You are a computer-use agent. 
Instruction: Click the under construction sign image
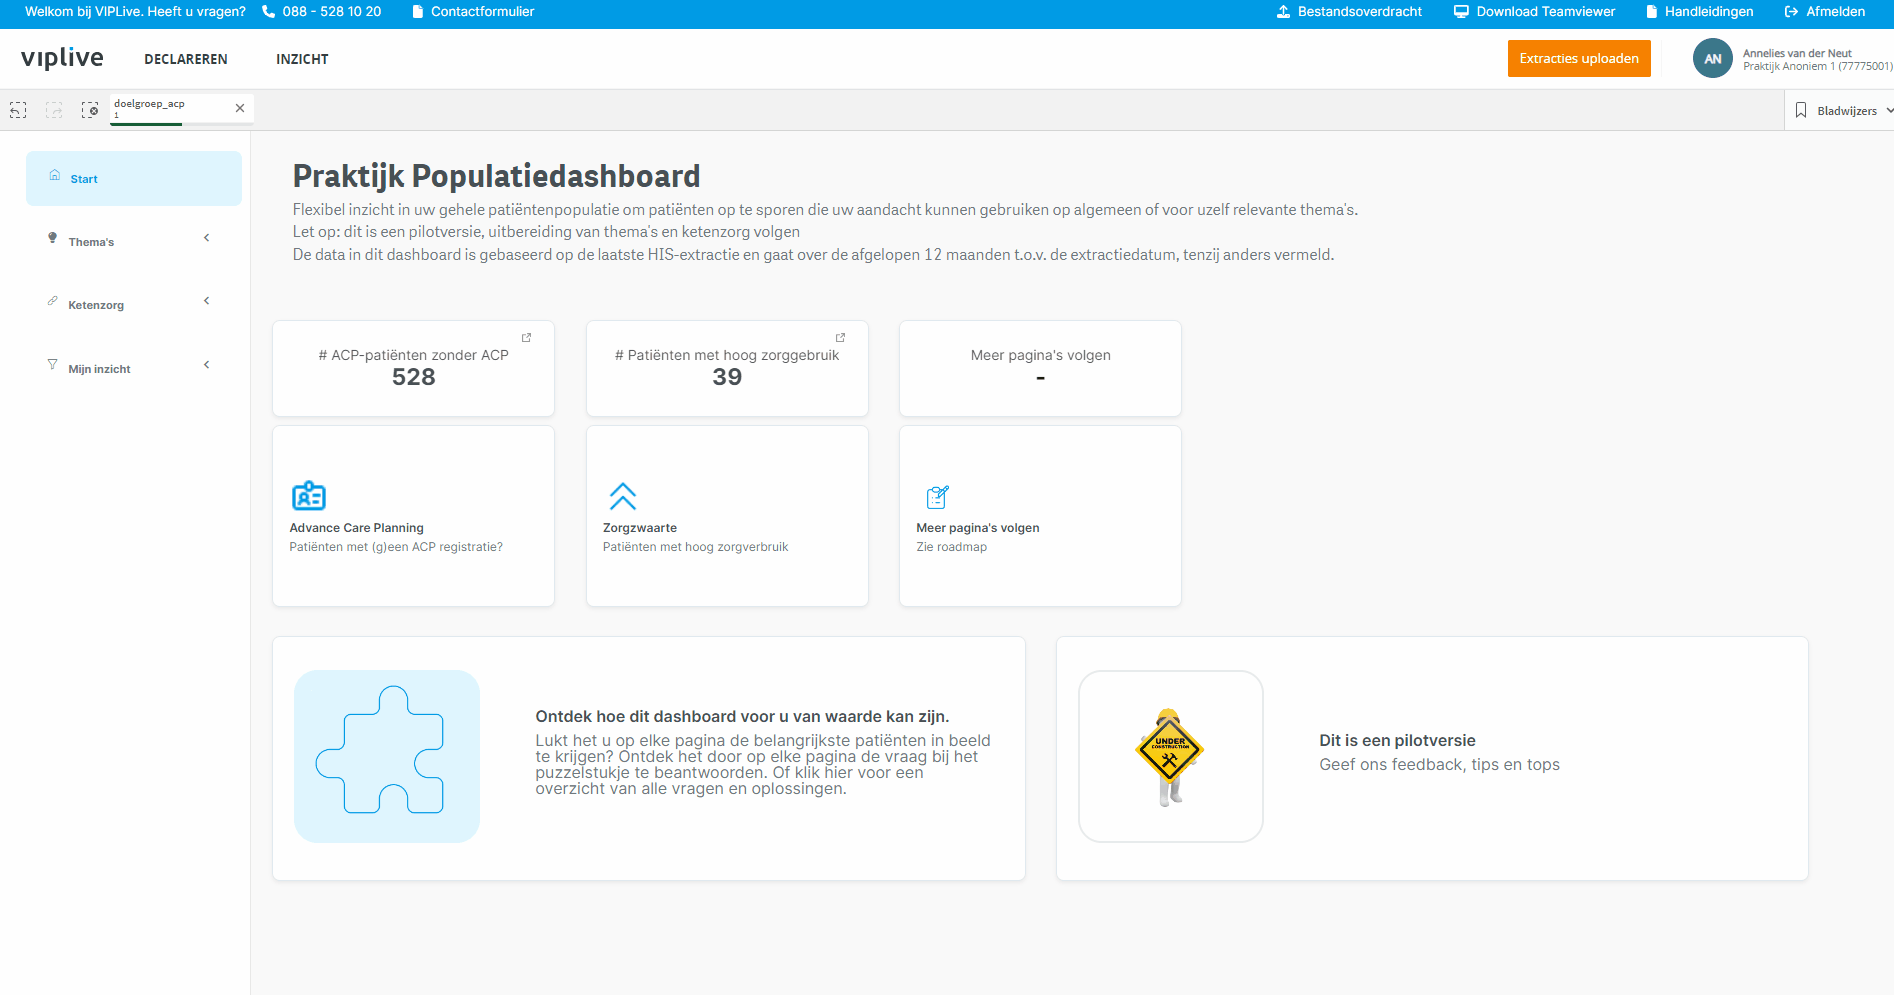[1170, 756]
